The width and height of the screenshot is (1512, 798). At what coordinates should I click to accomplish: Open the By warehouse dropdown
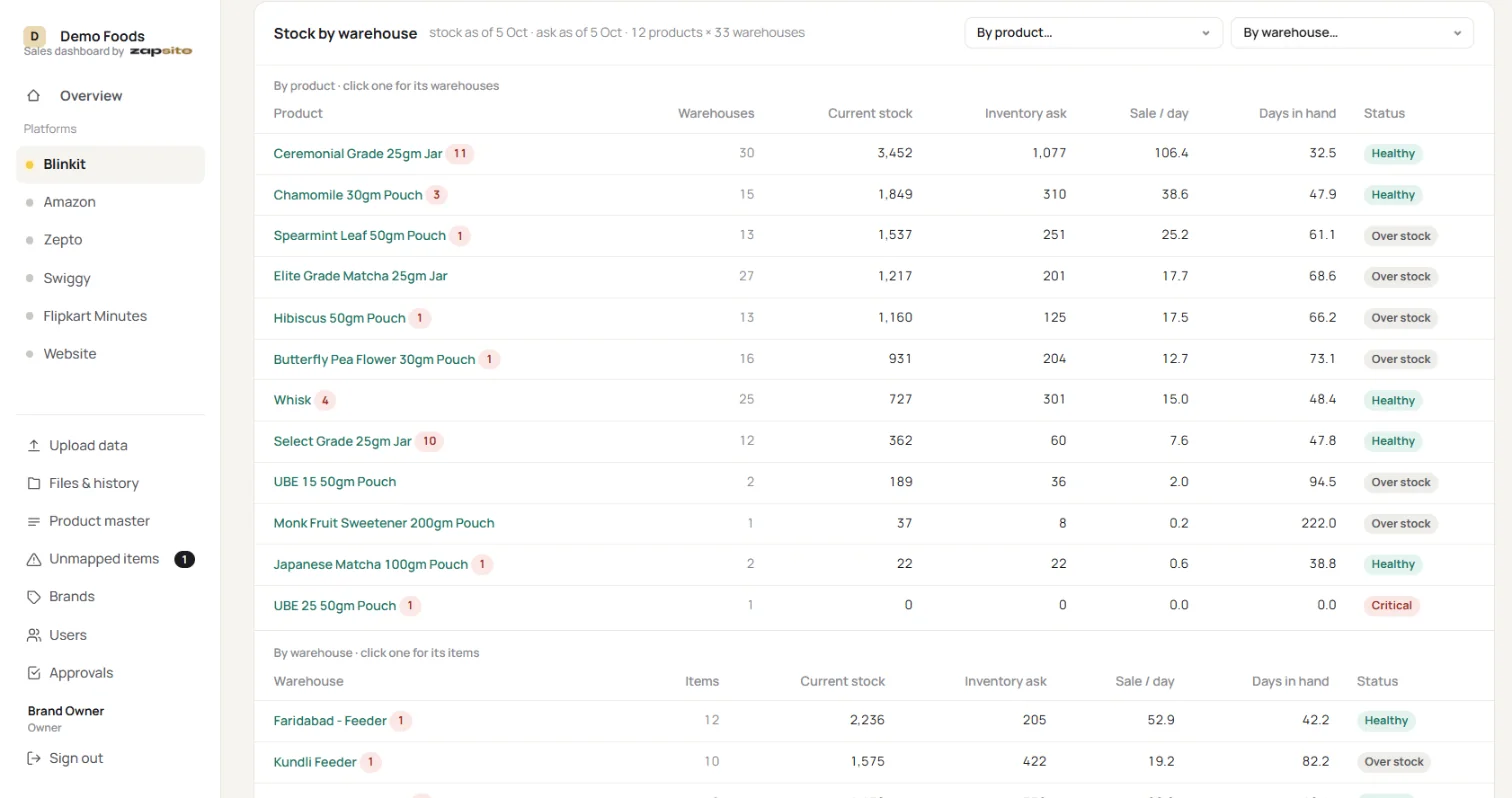1351,33
